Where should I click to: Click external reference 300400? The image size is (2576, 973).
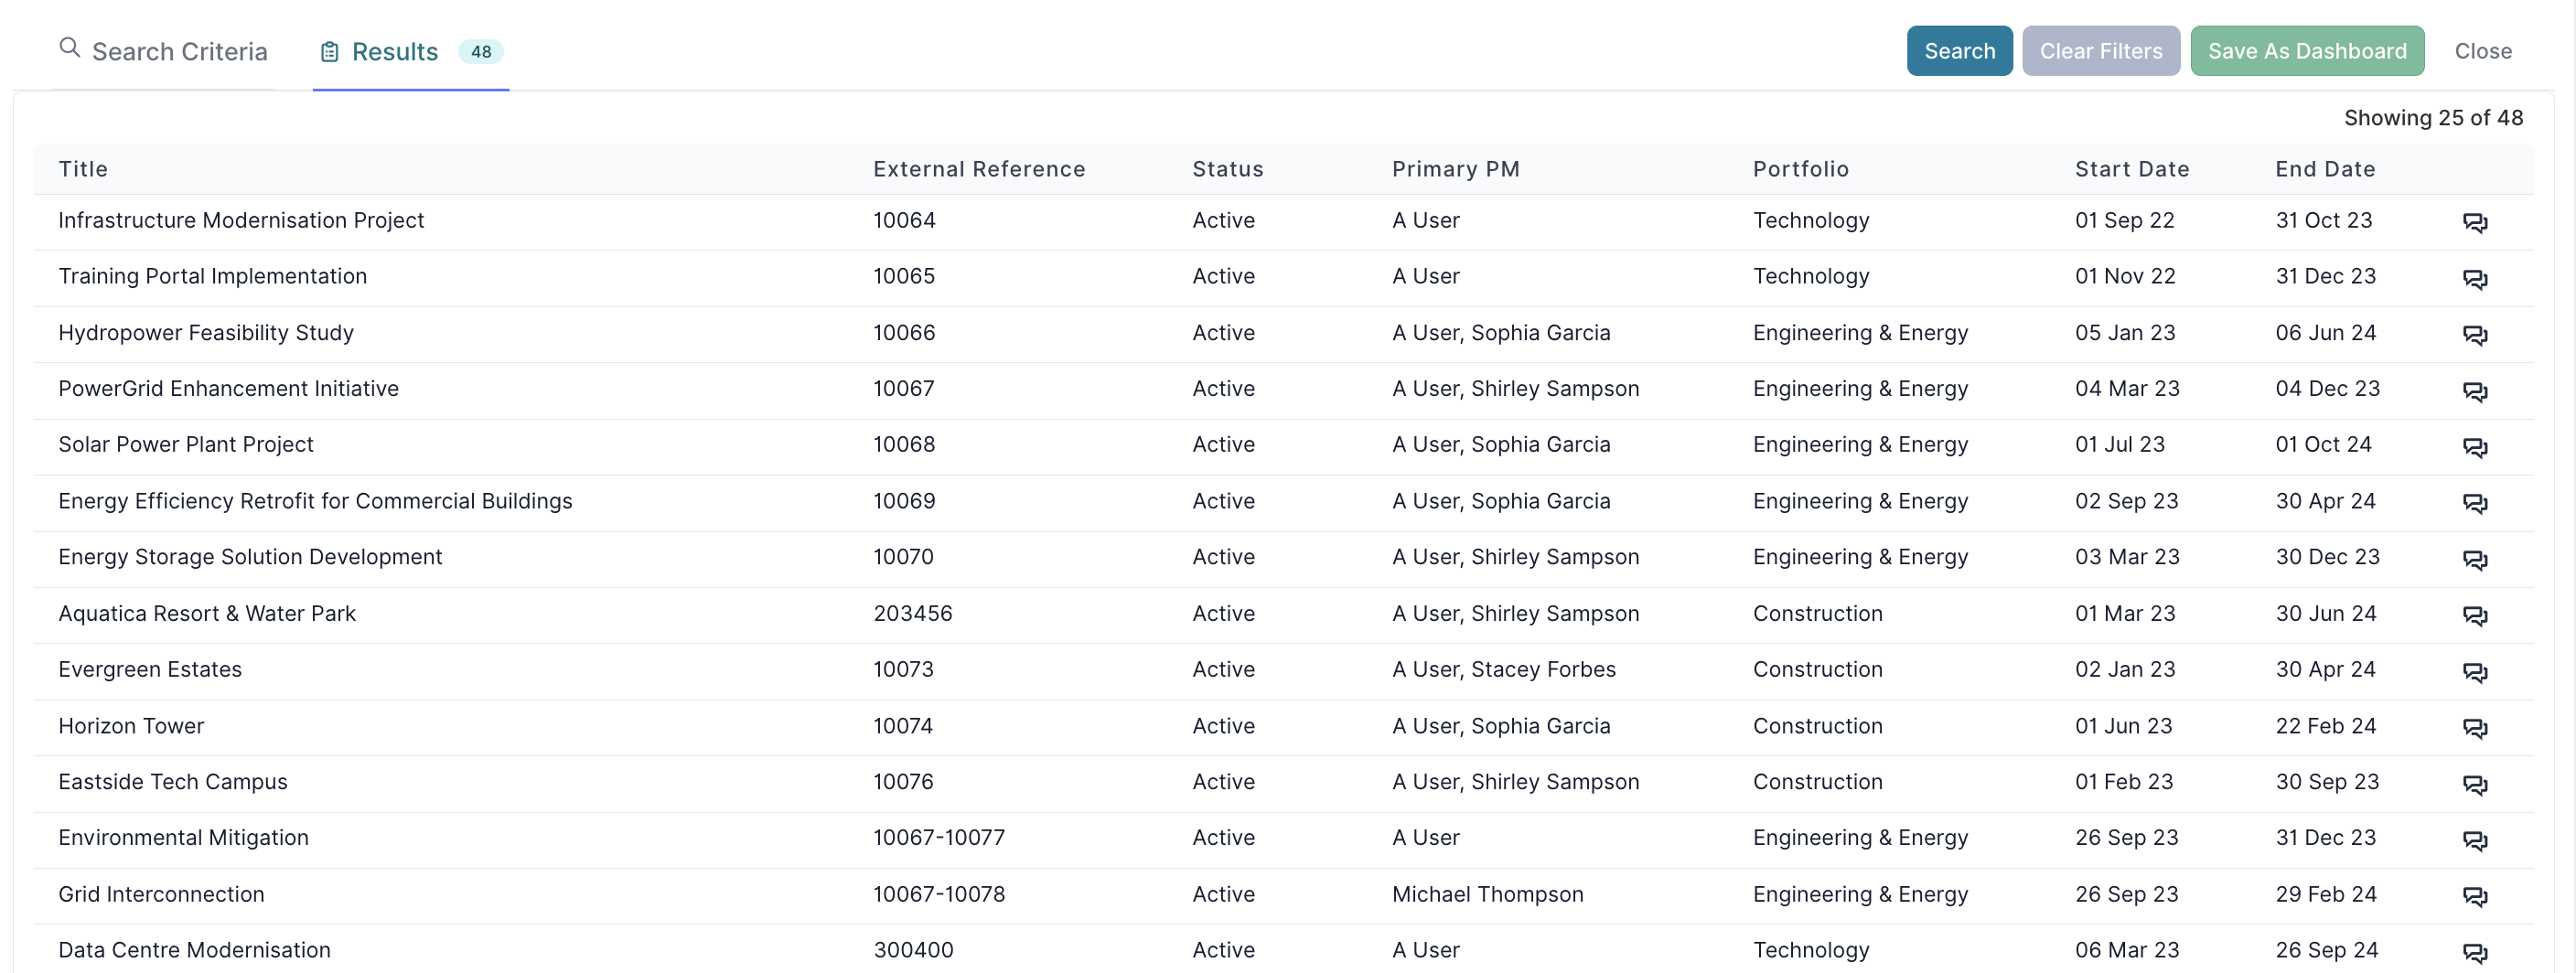(913, 950)
